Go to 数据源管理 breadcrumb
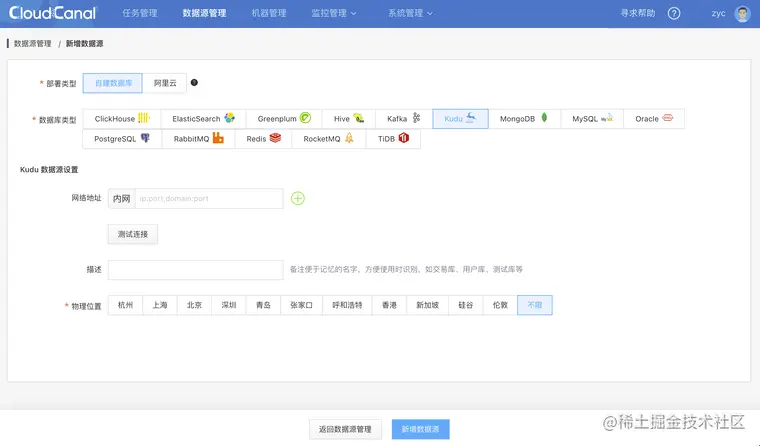 click(x=32, y=44)
